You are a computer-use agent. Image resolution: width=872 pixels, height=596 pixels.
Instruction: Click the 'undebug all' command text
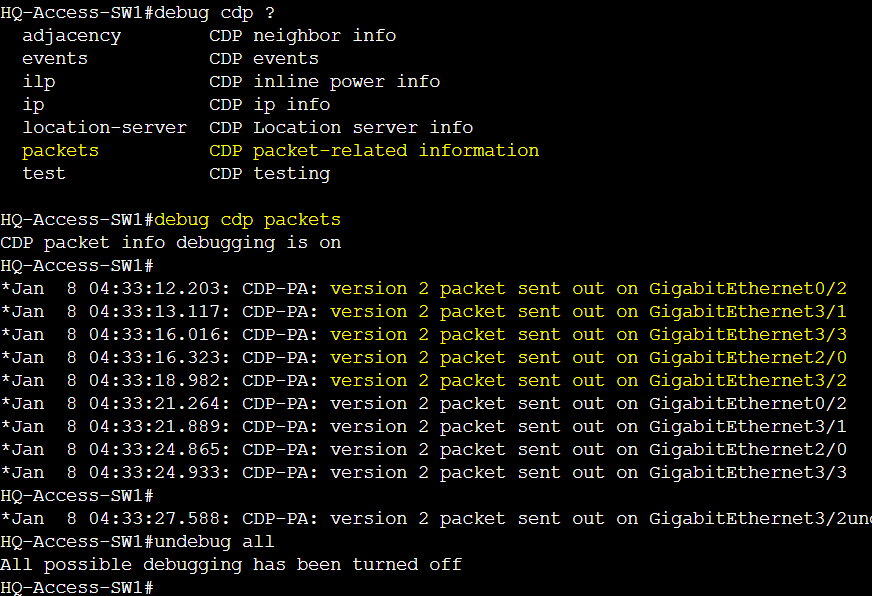tap(214, 542)
